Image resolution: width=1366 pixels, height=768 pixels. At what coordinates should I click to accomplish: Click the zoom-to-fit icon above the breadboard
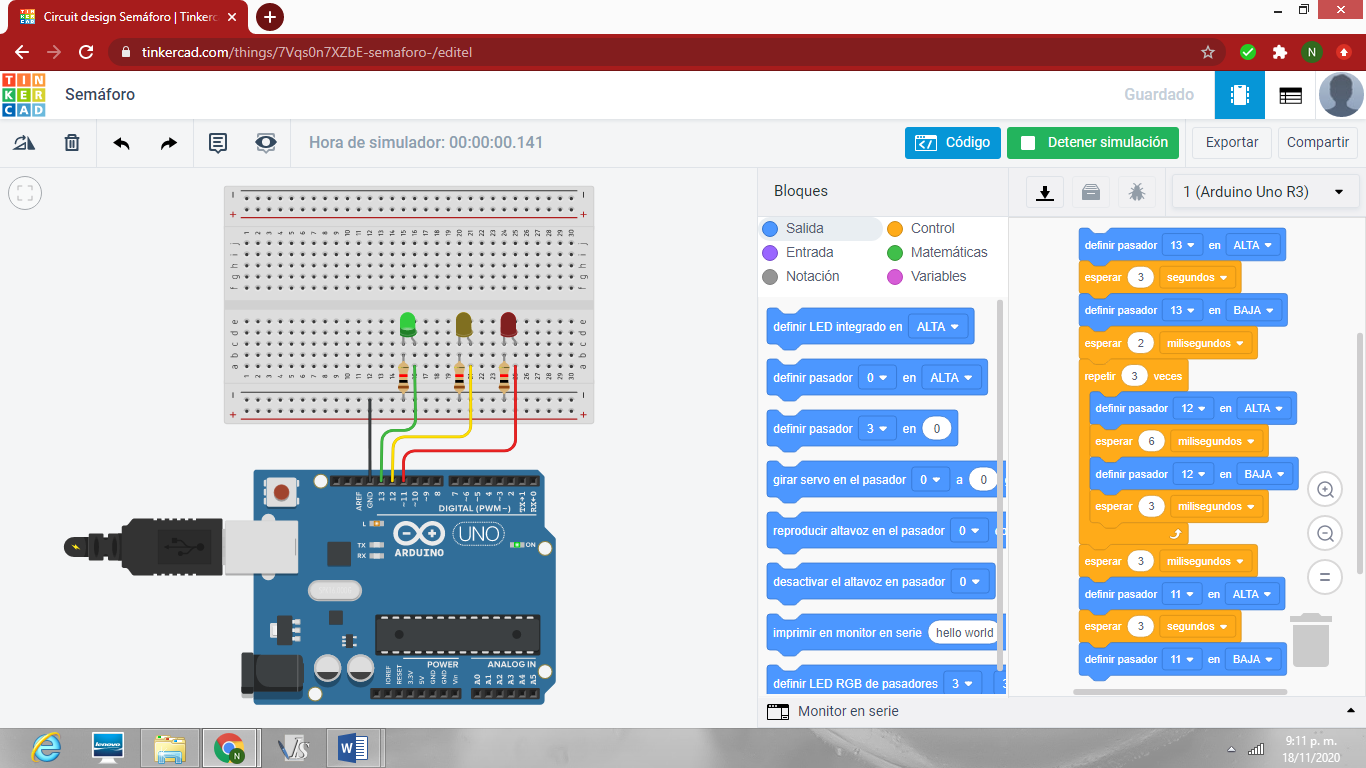click(x=25, y=193)
